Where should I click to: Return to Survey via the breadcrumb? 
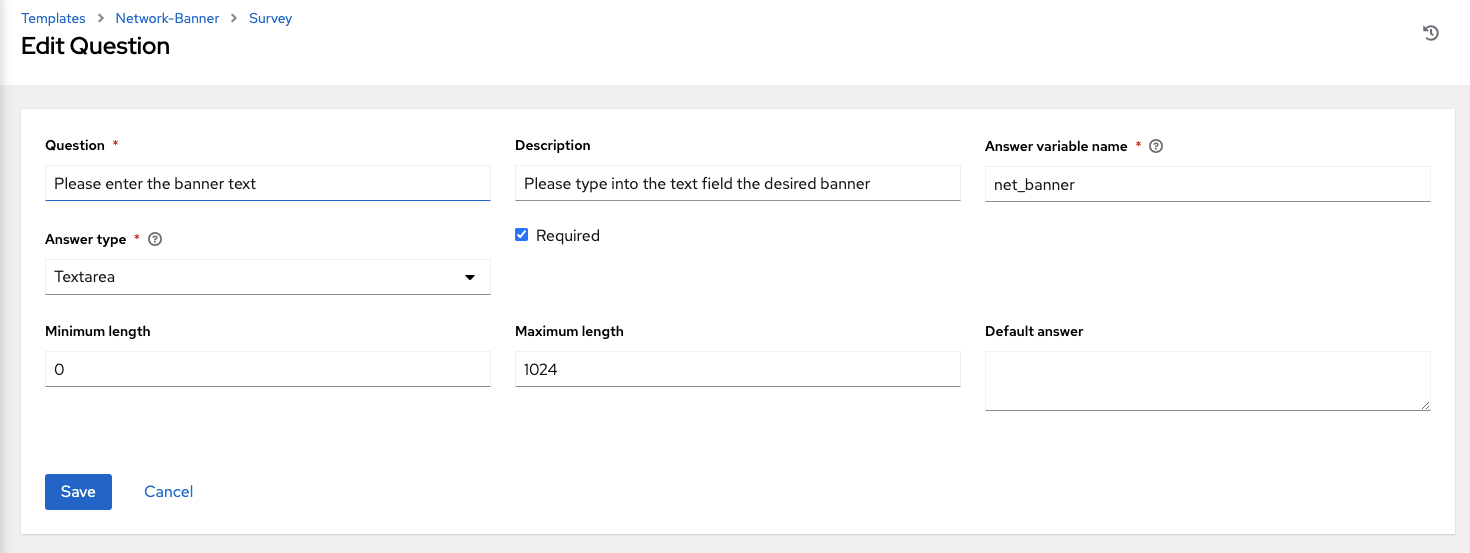(x=270, y=18)
